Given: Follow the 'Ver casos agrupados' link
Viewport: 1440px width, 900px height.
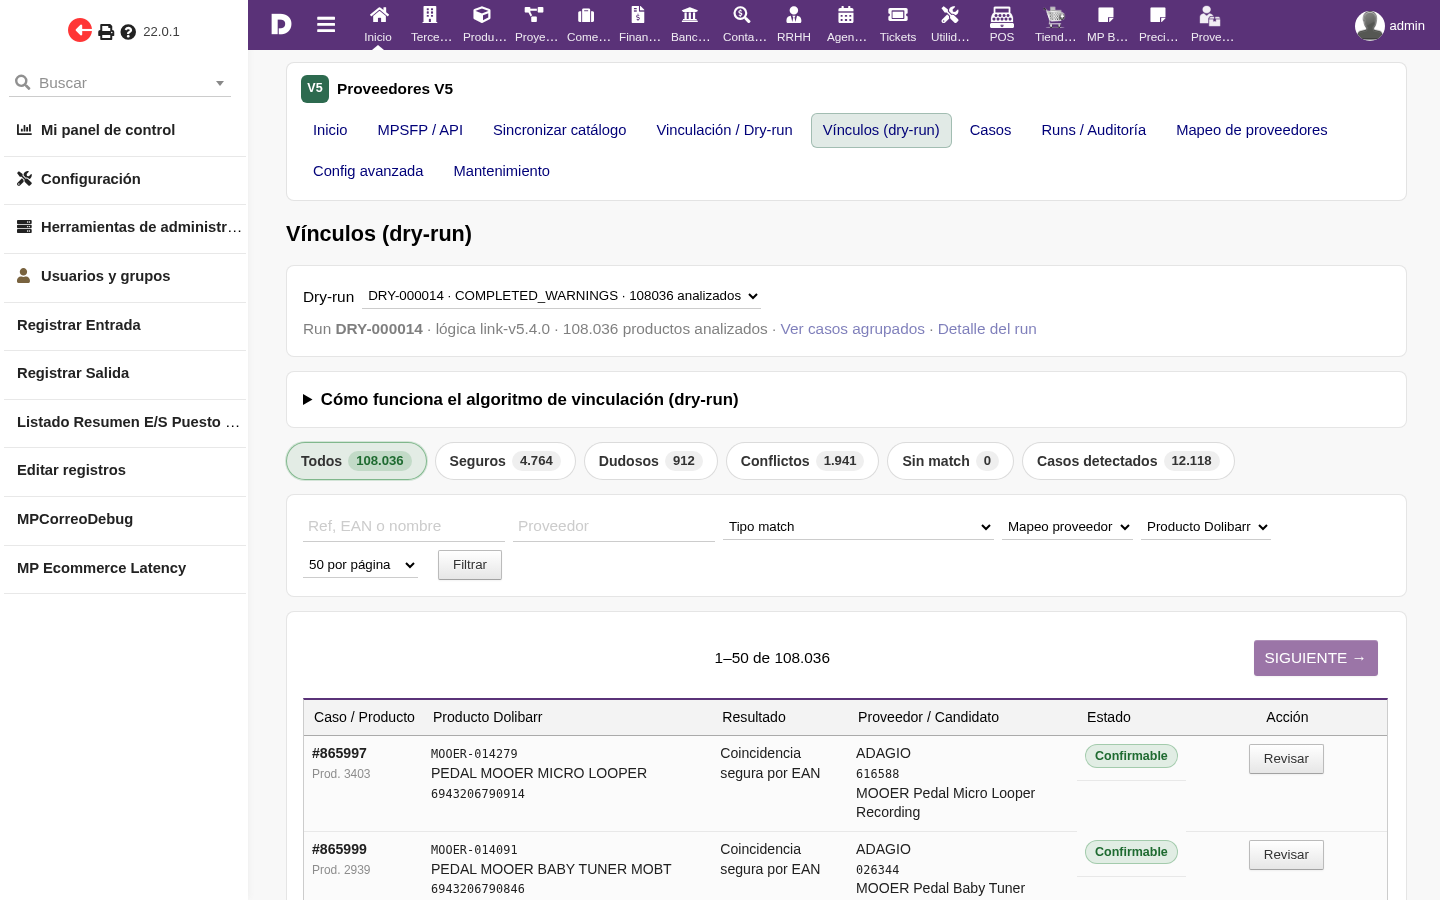Looking at the screenshot, I should (852, 329).
